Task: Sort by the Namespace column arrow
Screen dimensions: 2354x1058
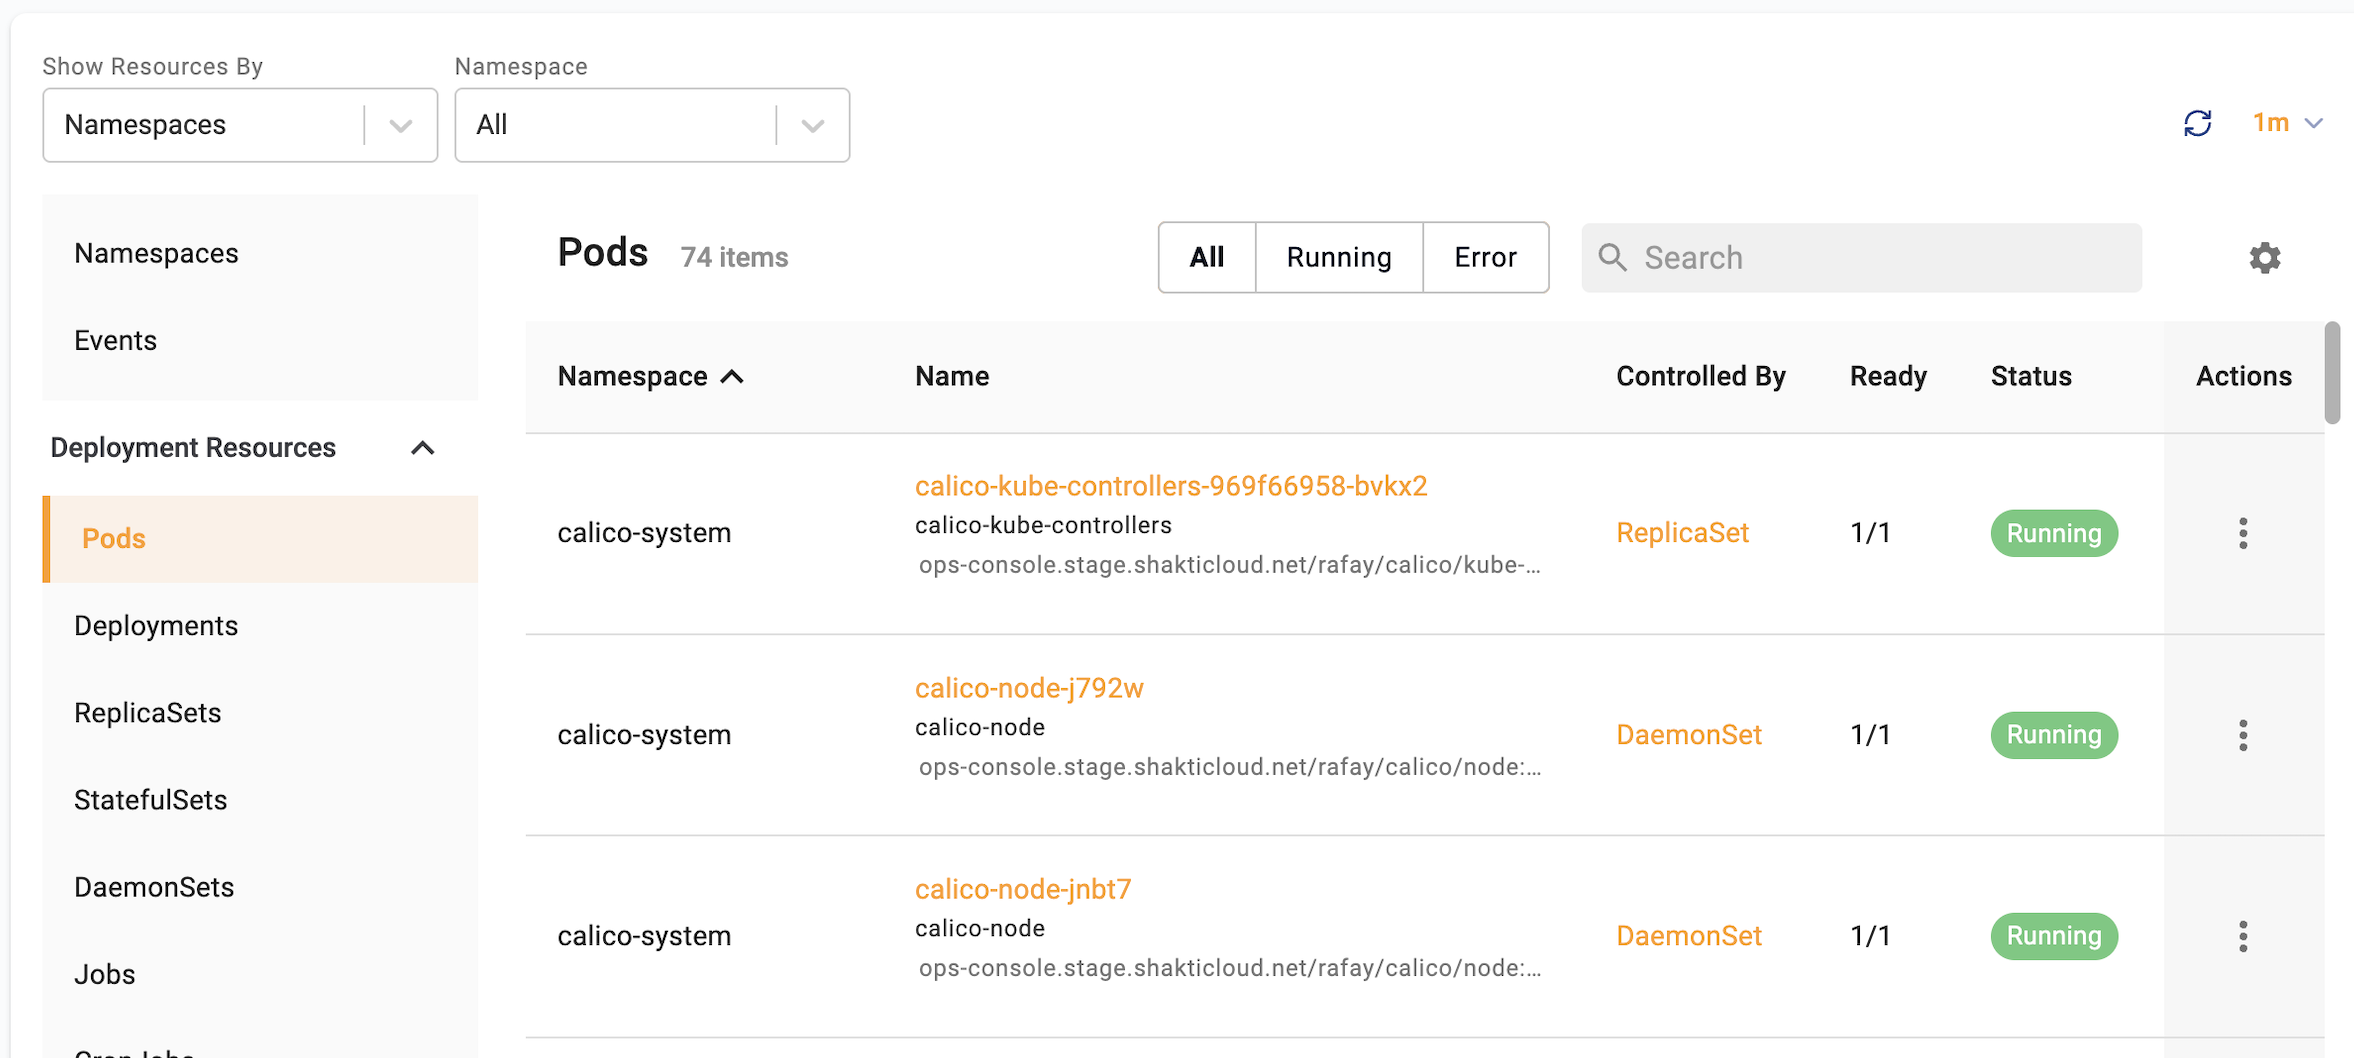Action: pos(733,376)
